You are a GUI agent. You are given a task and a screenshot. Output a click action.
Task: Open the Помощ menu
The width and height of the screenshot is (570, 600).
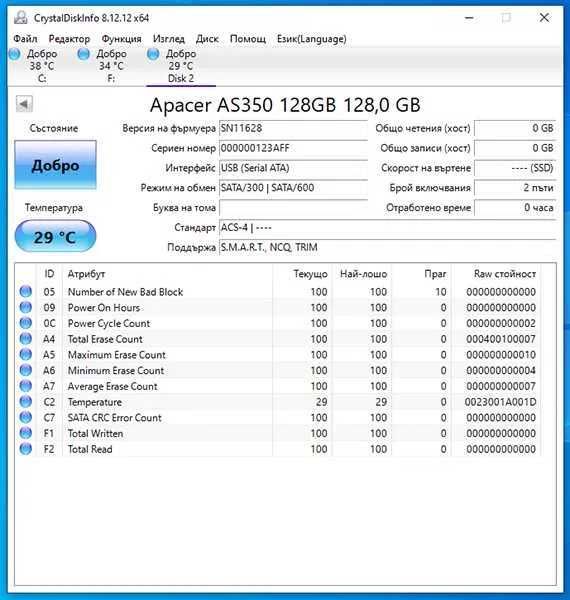tap(248, 39)
